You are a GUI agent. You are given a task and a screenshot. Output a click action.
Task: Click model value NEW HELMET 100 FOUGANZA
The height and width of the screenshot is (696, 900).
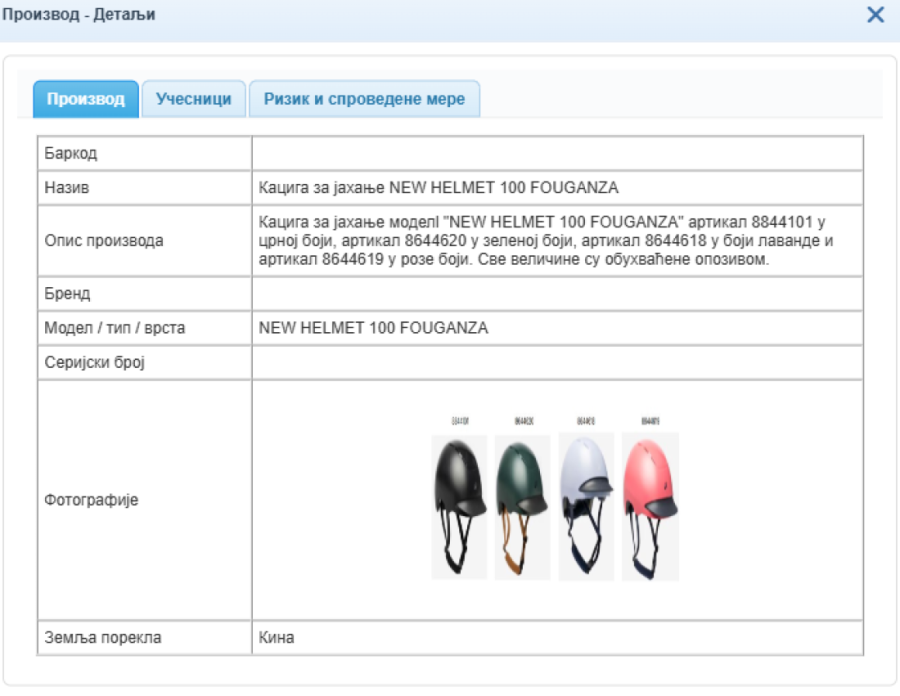[373, 328]
